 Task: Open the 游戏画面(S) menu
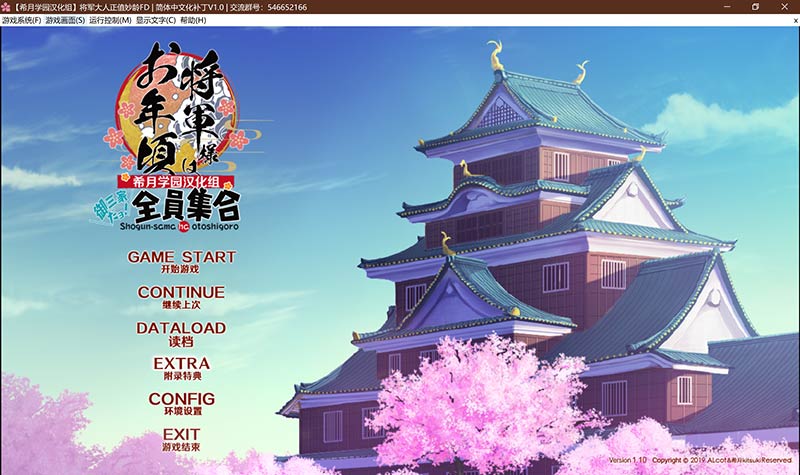(65, 20)
